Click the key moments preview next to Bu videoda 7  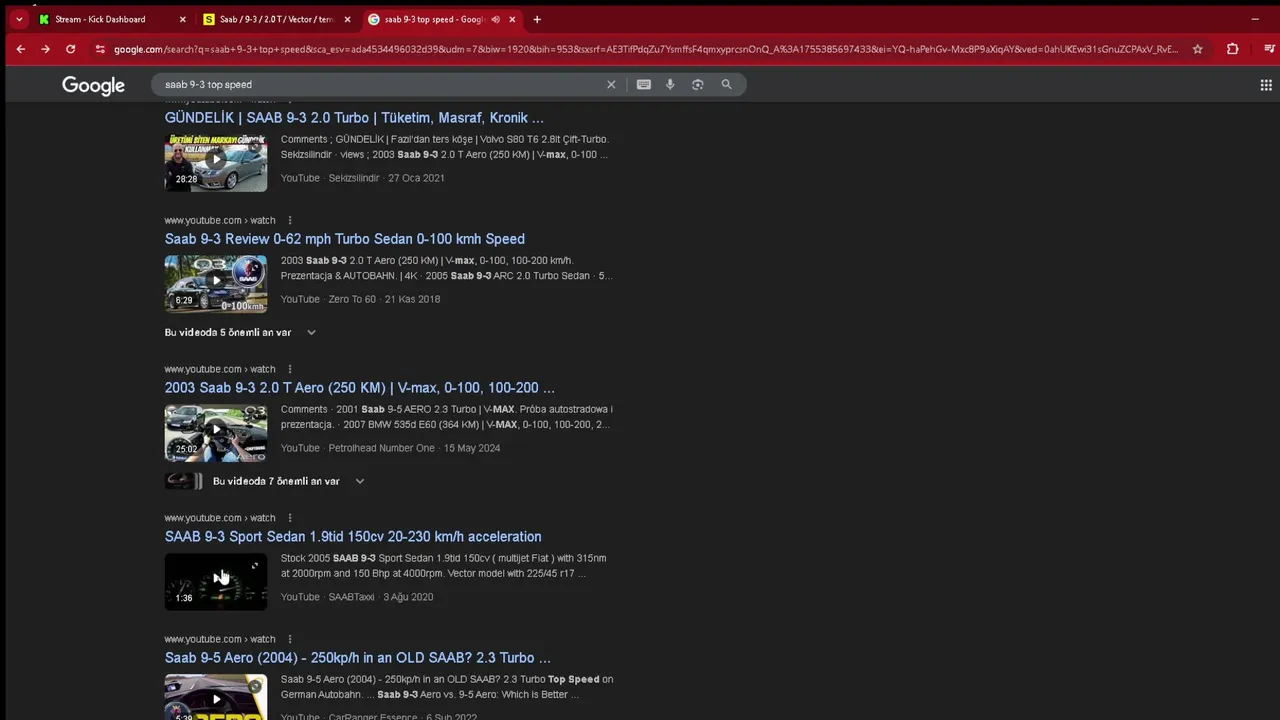pyautogui.click(x=184, y=481)
